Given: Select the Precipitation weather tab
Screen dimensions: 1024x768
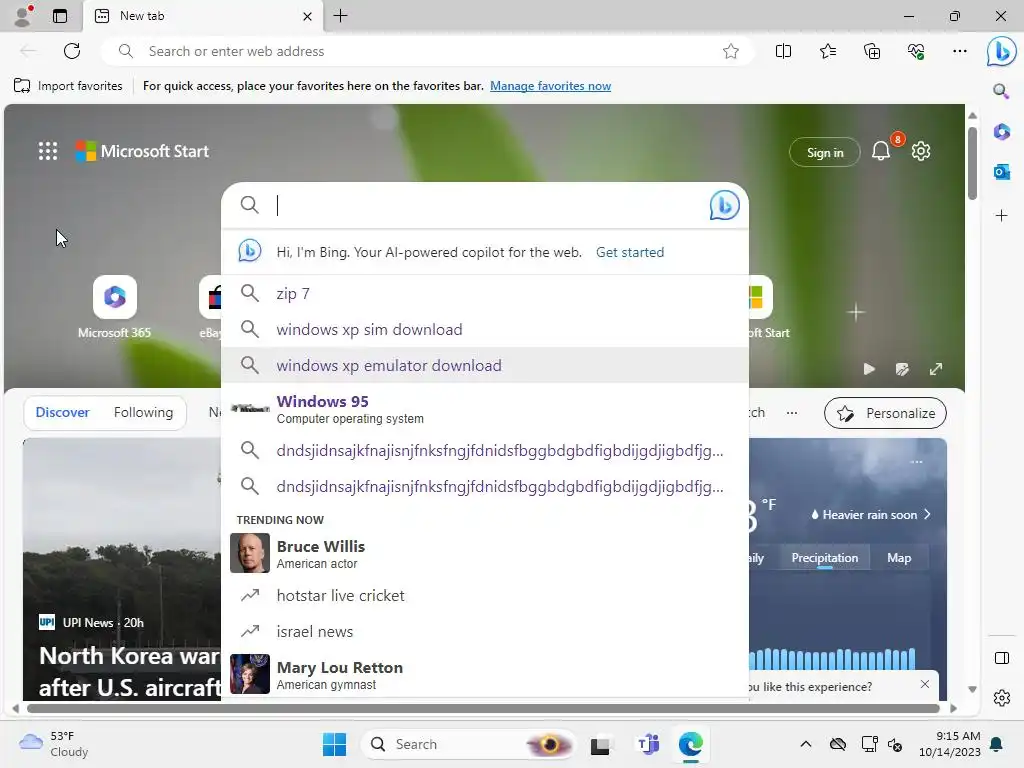Looking at the screenshot, I should tap(824, 558).
